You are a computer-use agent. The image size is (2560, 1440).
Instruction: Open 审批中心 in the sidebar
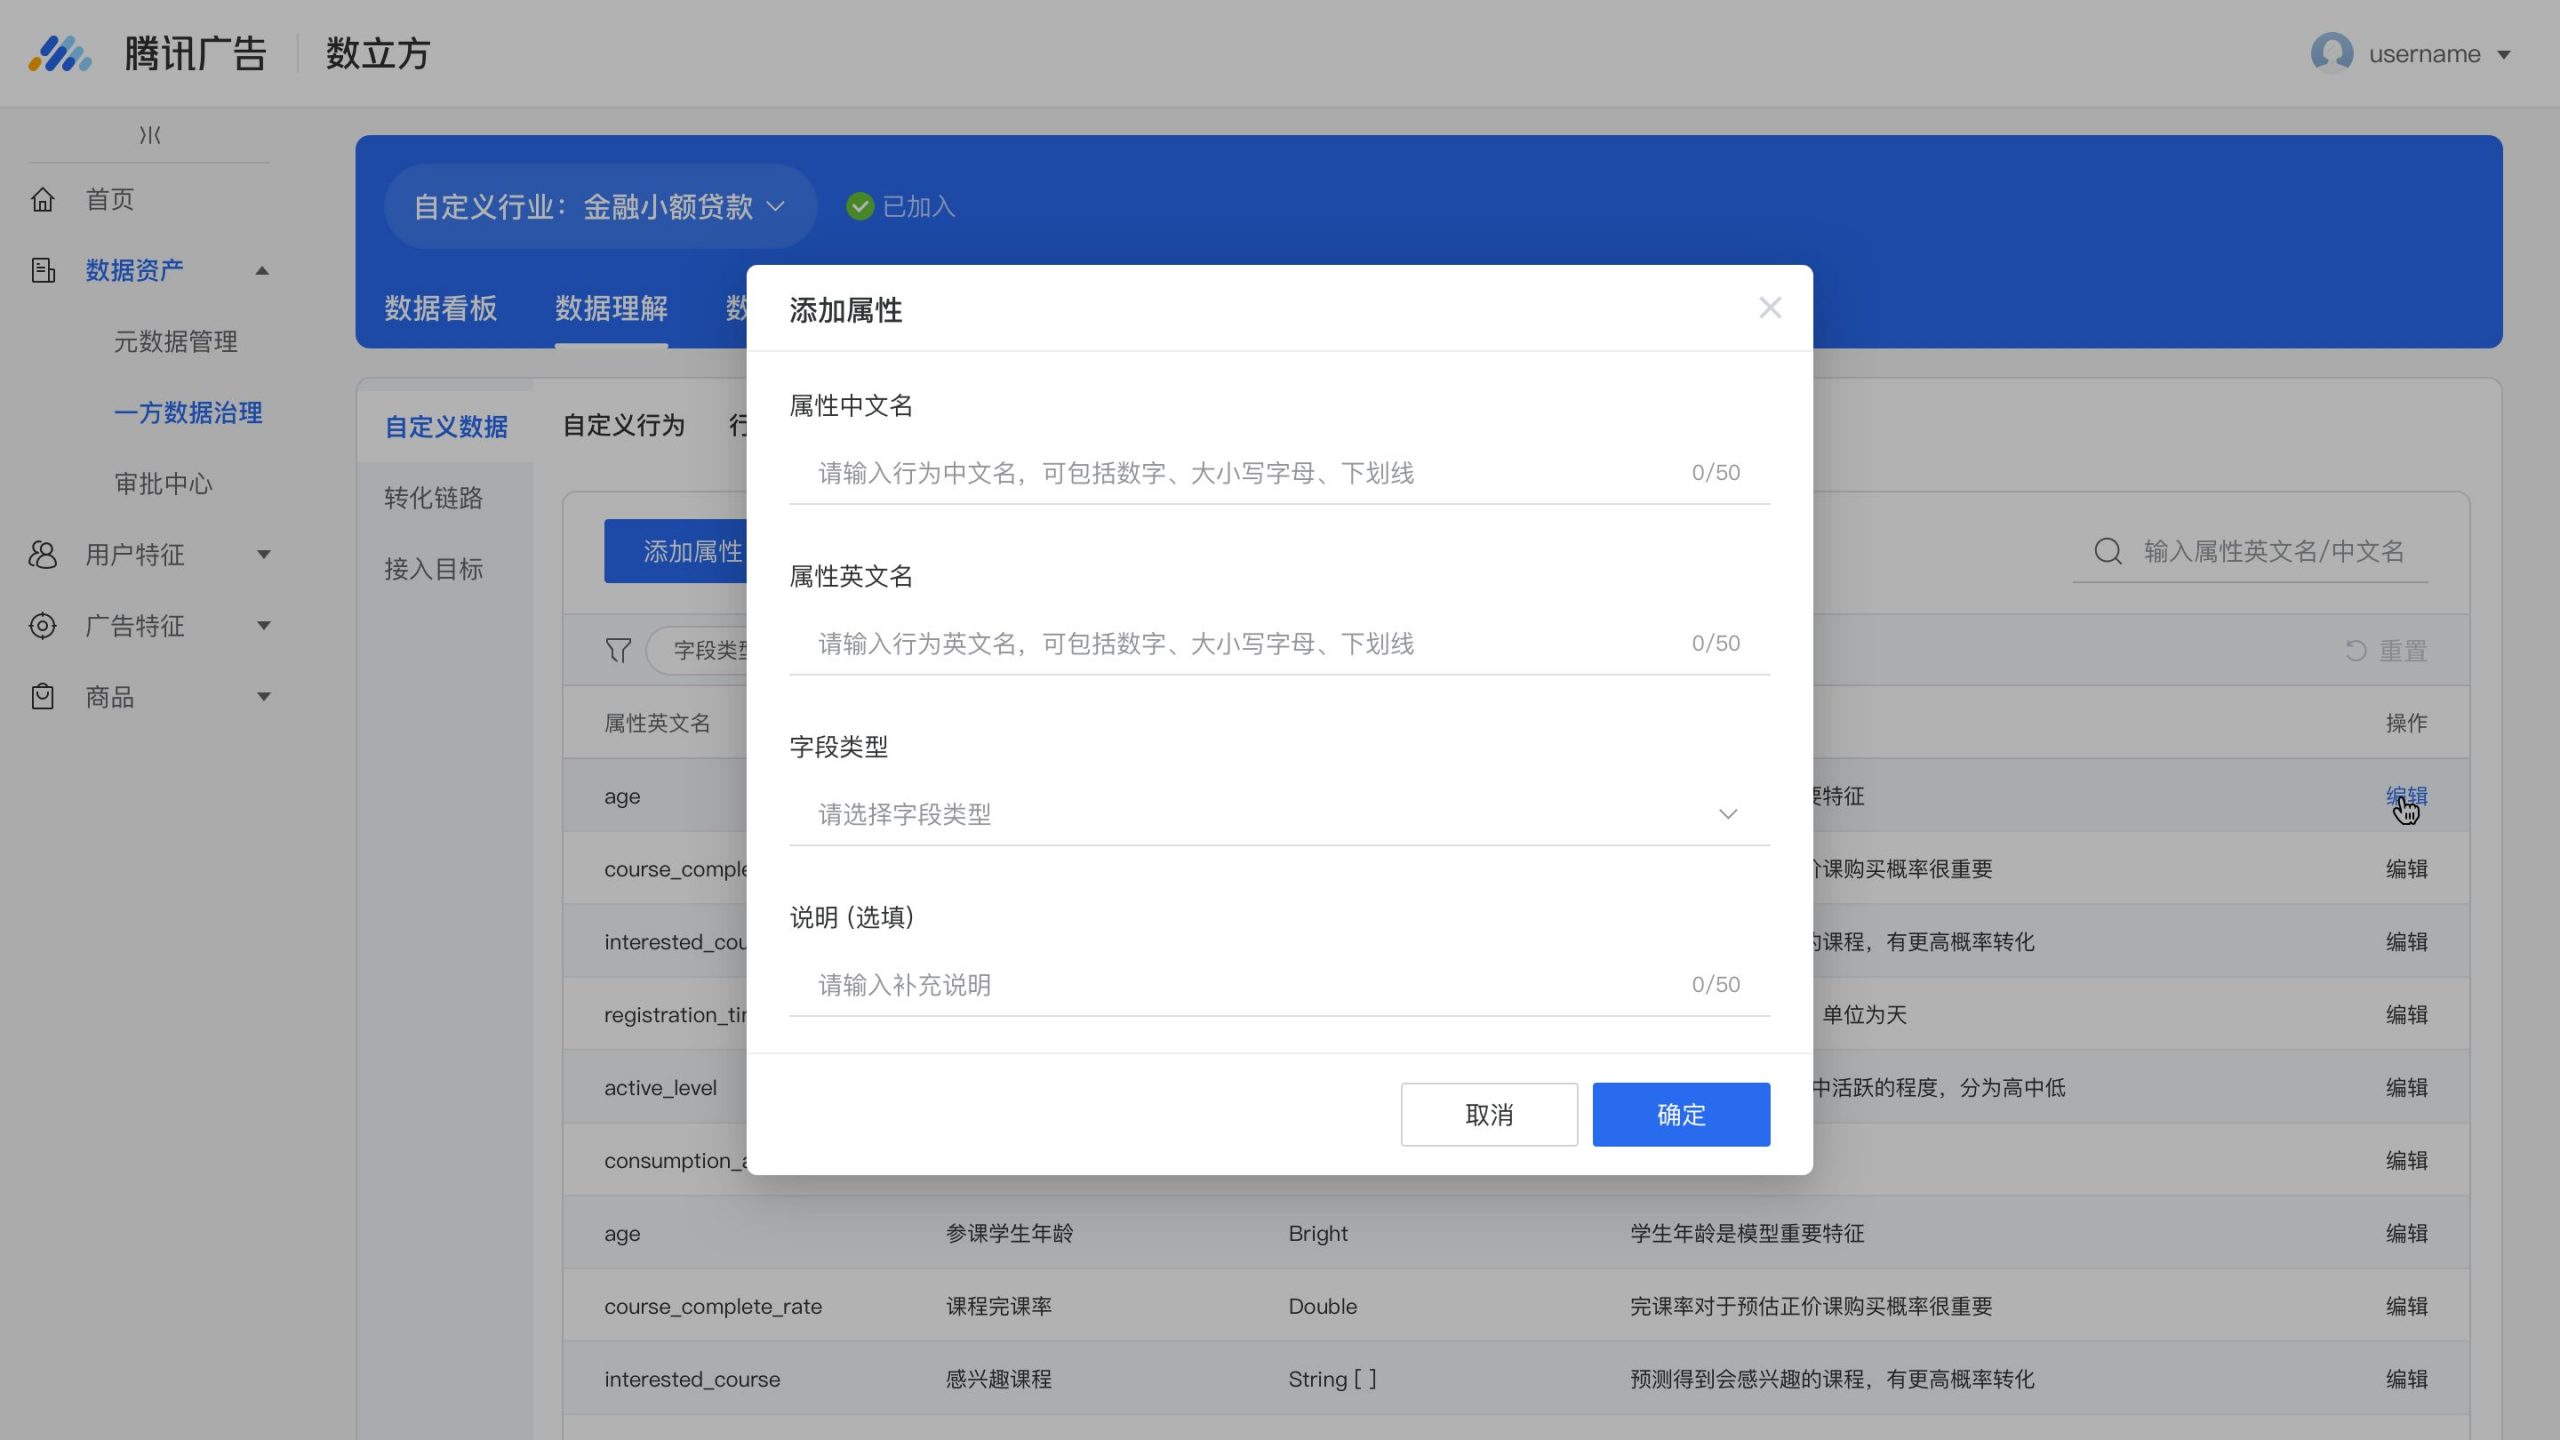coord(163,484)
